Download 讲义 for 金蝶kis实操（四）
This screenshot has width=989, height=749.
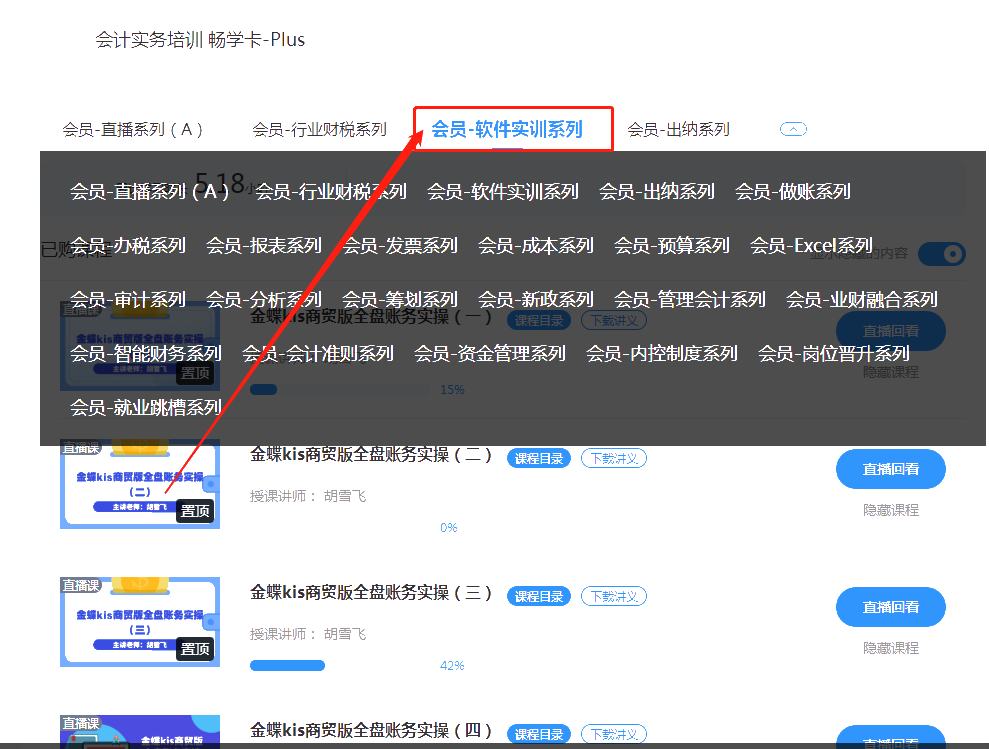pos(614,734)
